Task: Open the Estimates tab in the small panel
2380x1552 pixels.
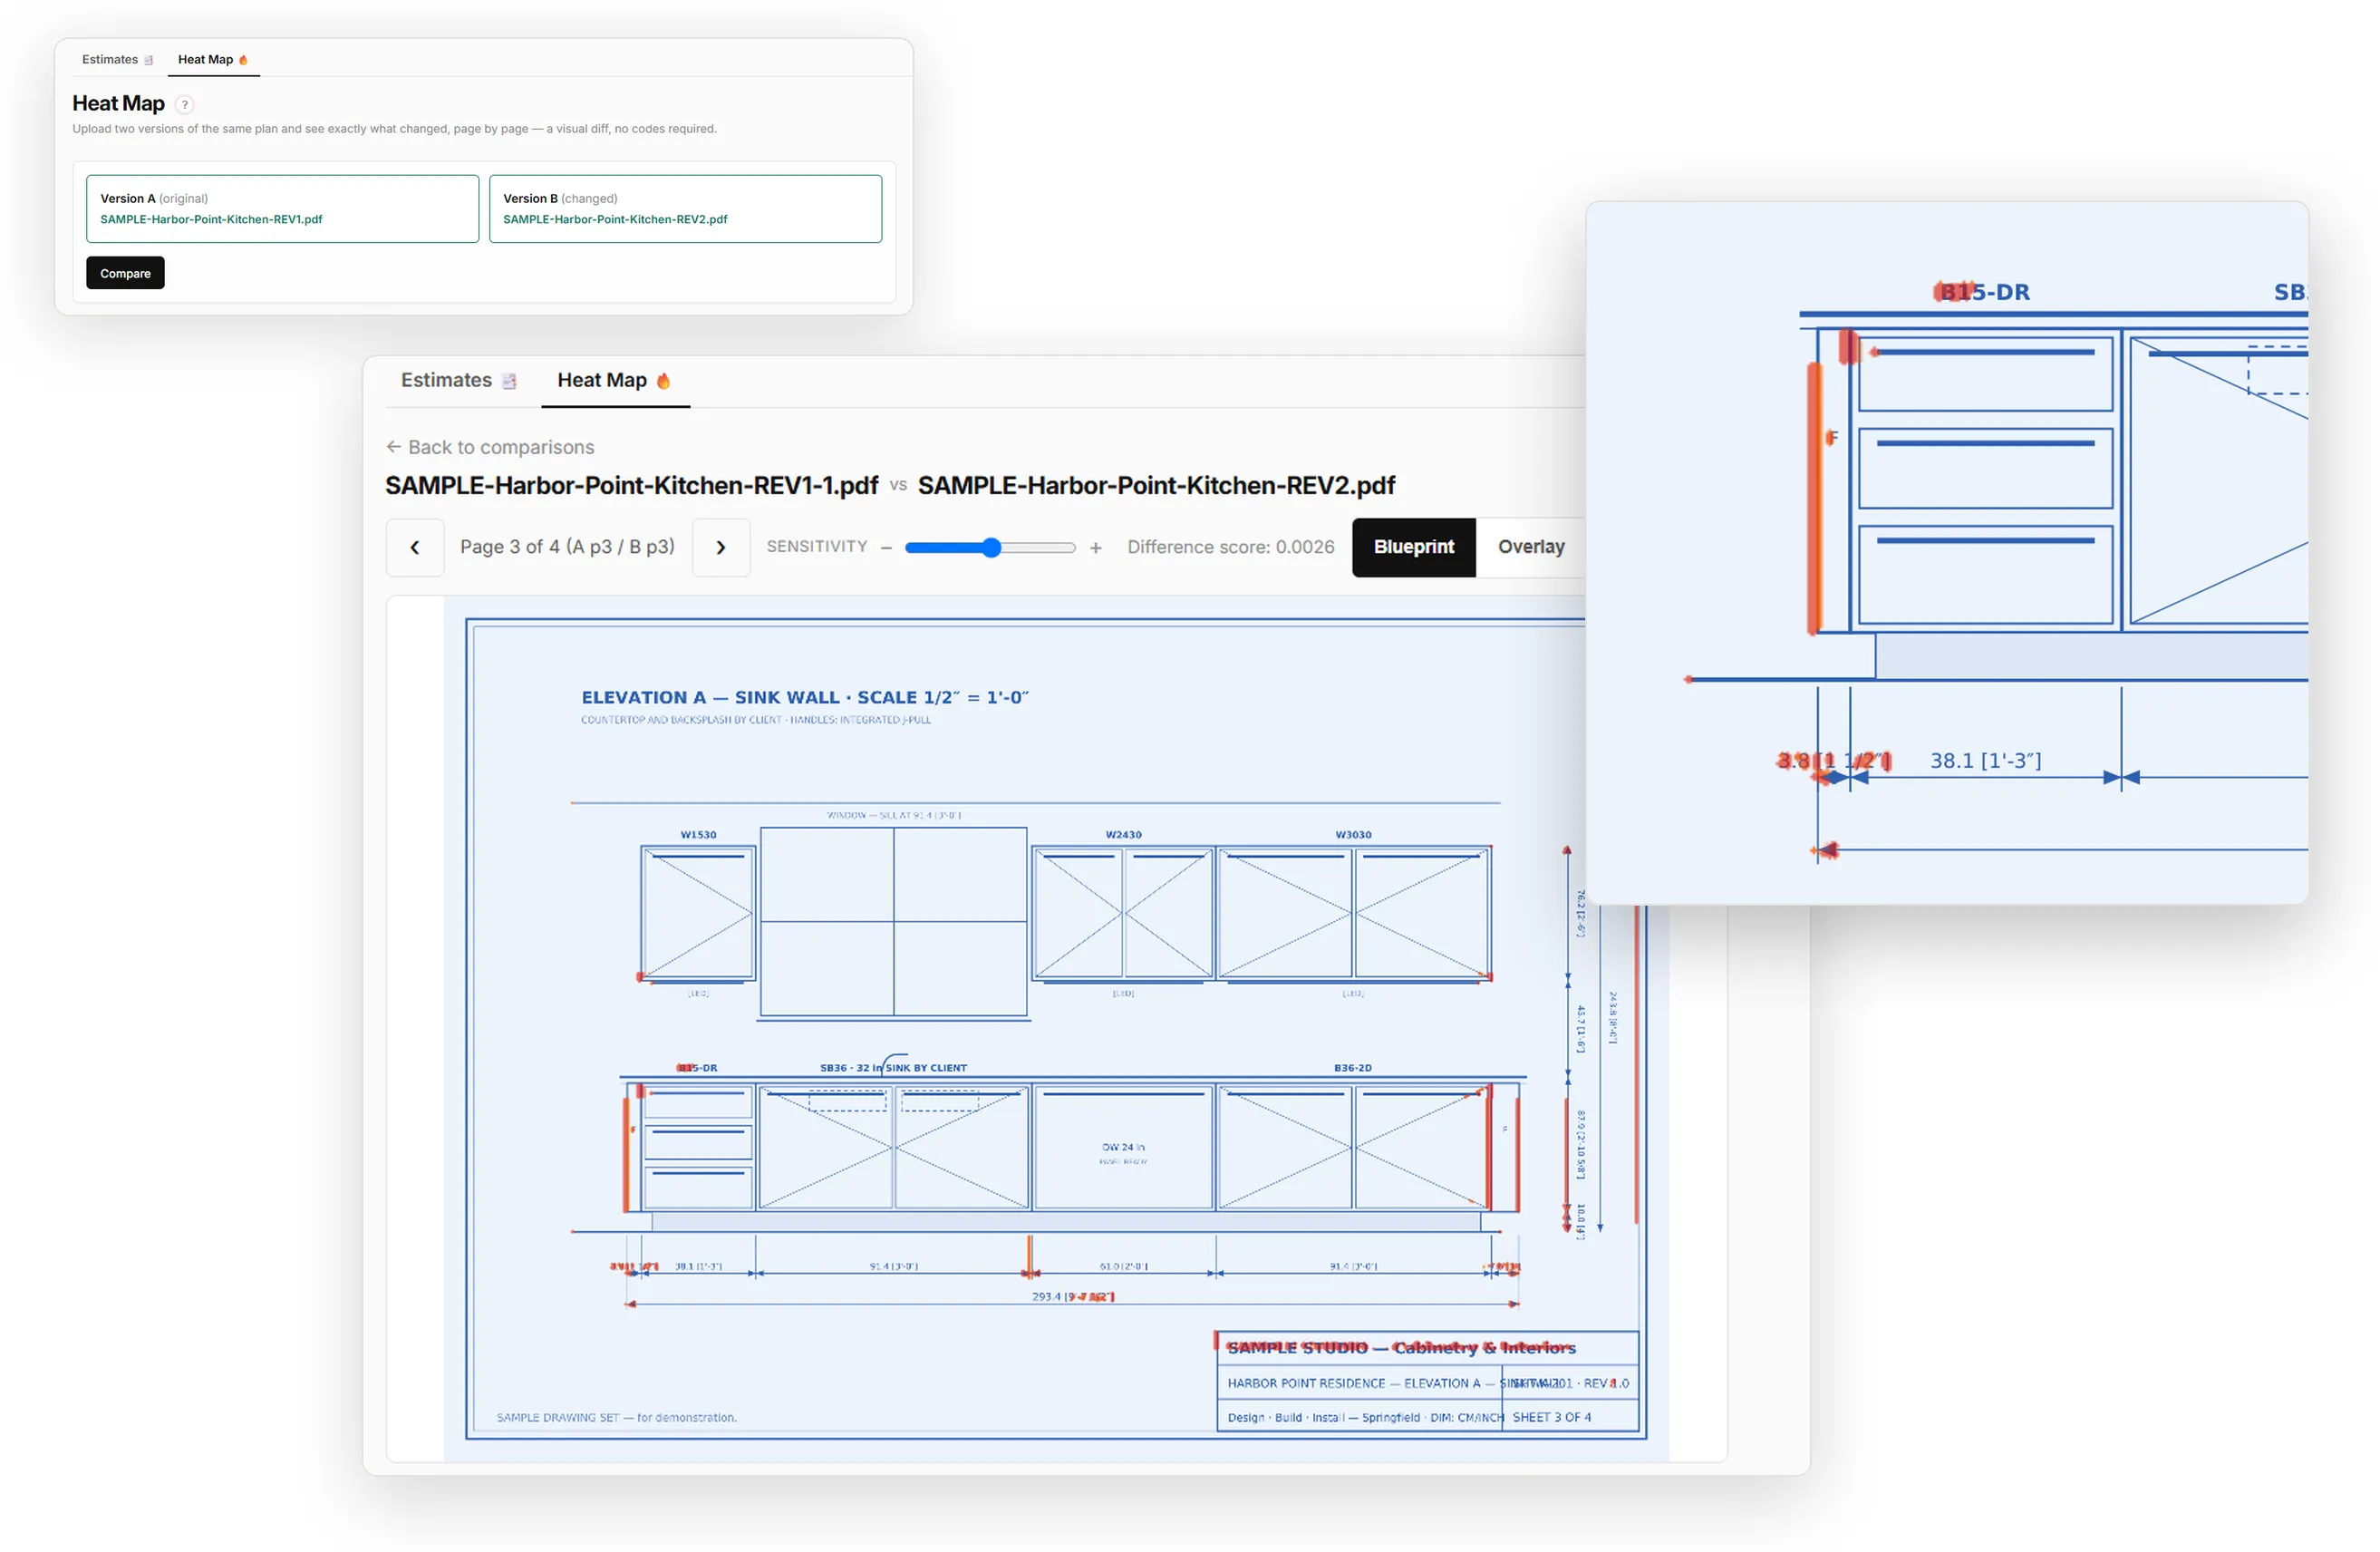Action: [117, 59]
